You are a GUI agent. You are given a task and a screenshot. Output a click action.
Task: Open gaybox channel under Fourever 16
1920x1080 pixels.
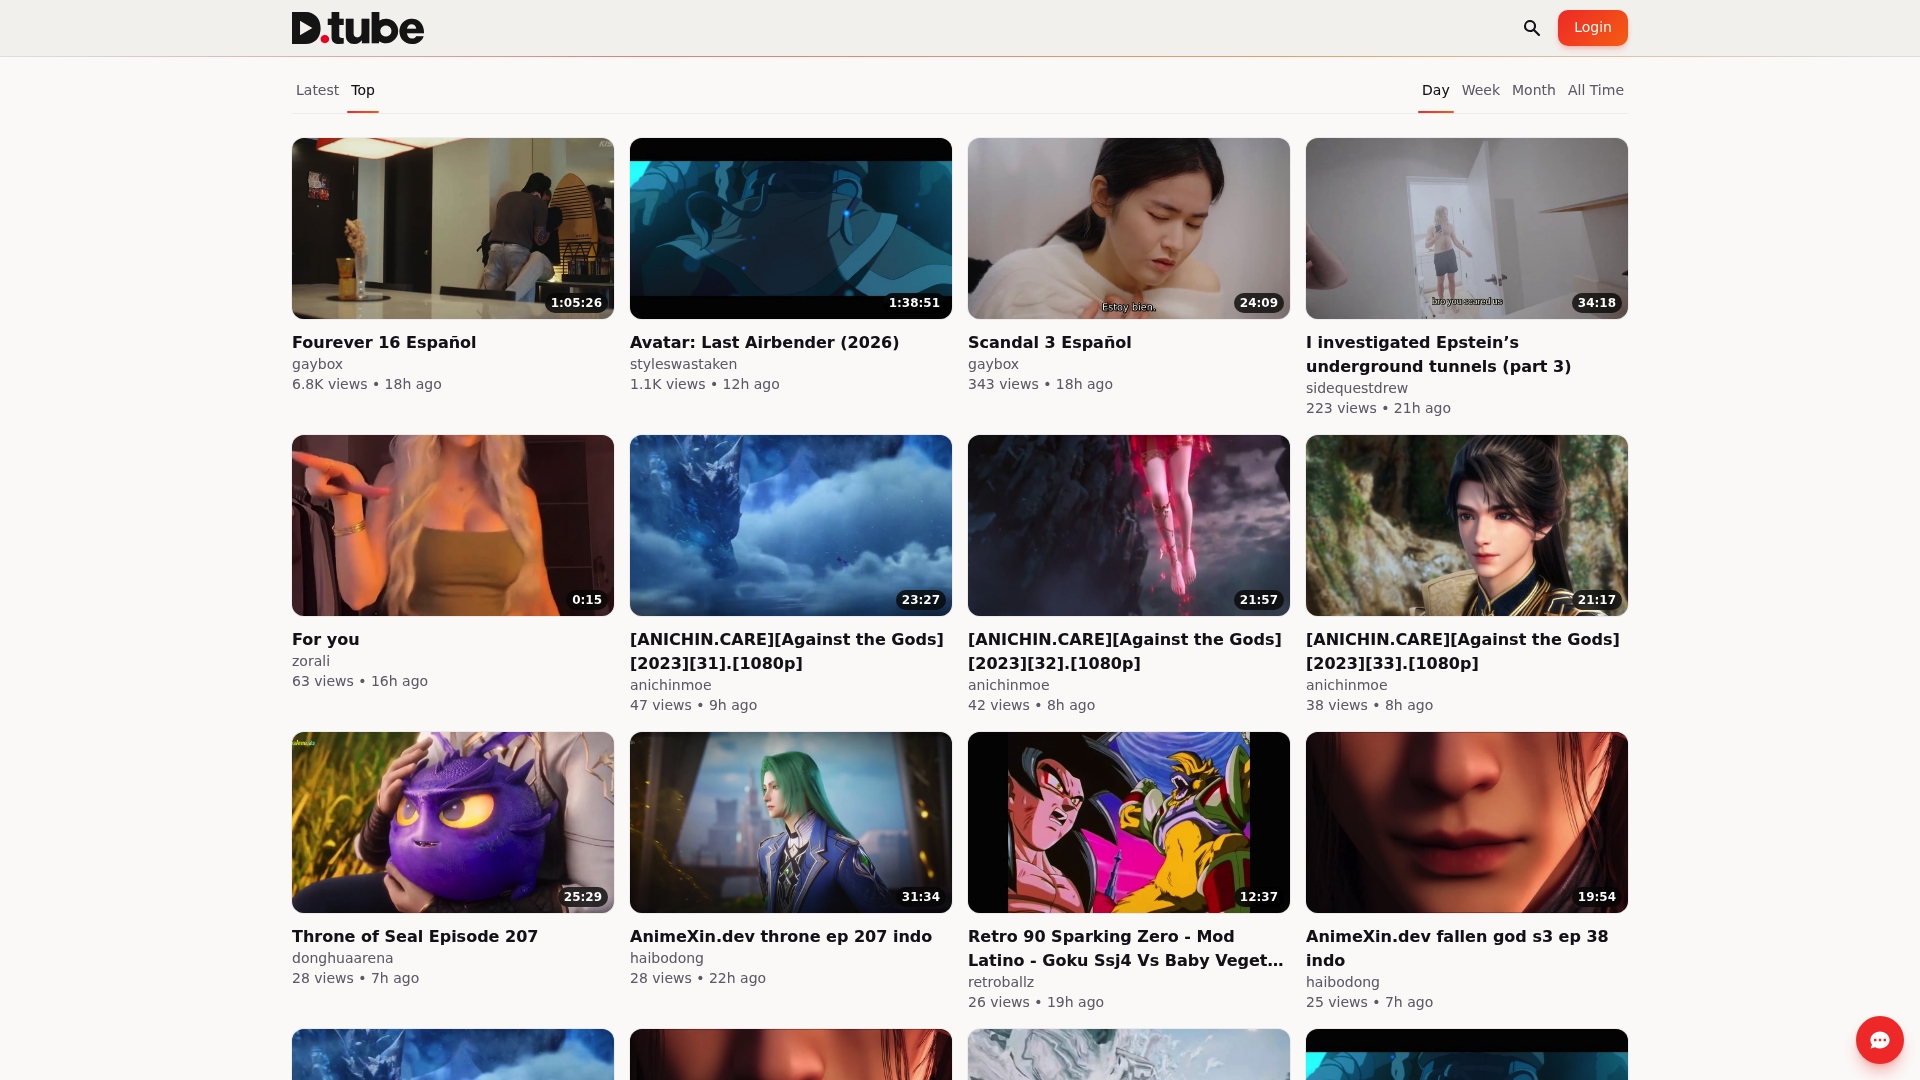[318, 365]
